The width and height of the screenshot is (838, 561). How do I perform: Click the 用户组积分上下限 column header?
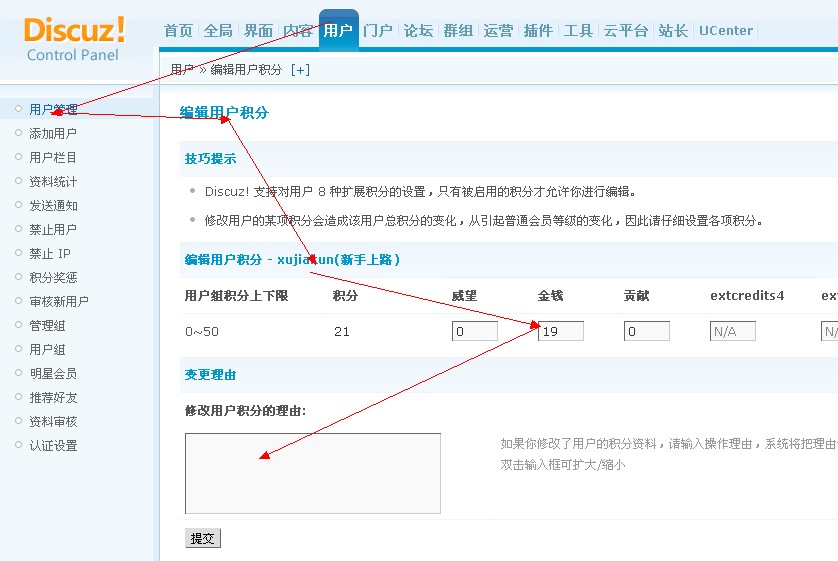click(x=237, y=295)
